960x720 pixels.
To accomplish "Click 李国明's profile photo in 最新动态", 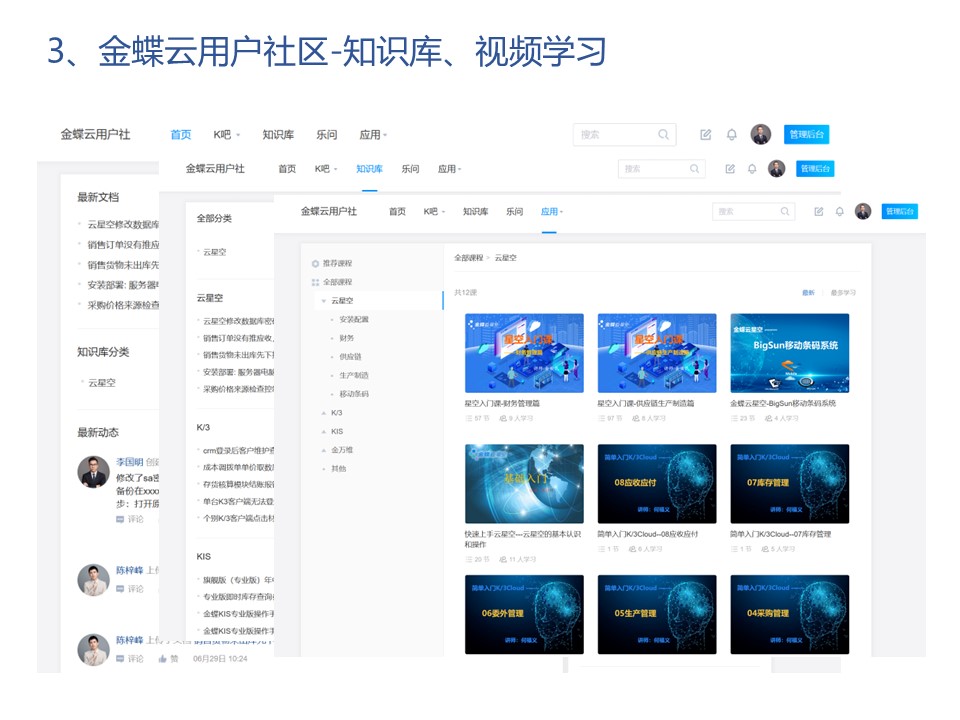I will tap(93, 471).
